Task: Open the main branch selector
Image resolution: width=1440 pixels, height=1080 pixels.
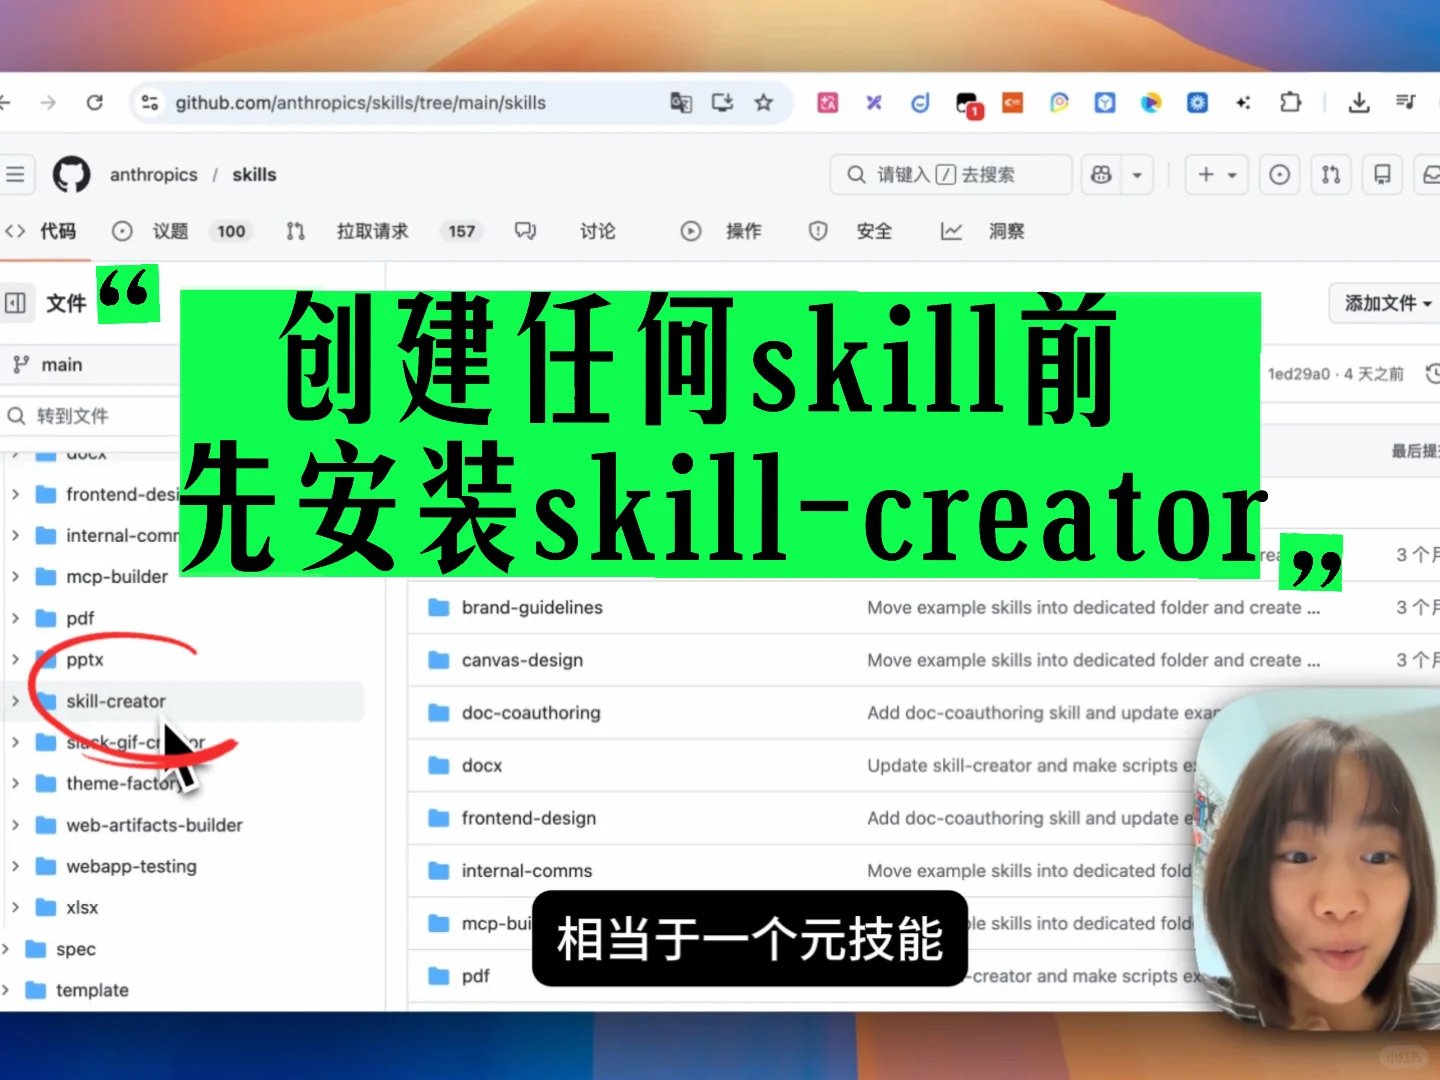Action: (x=90, y=365)
